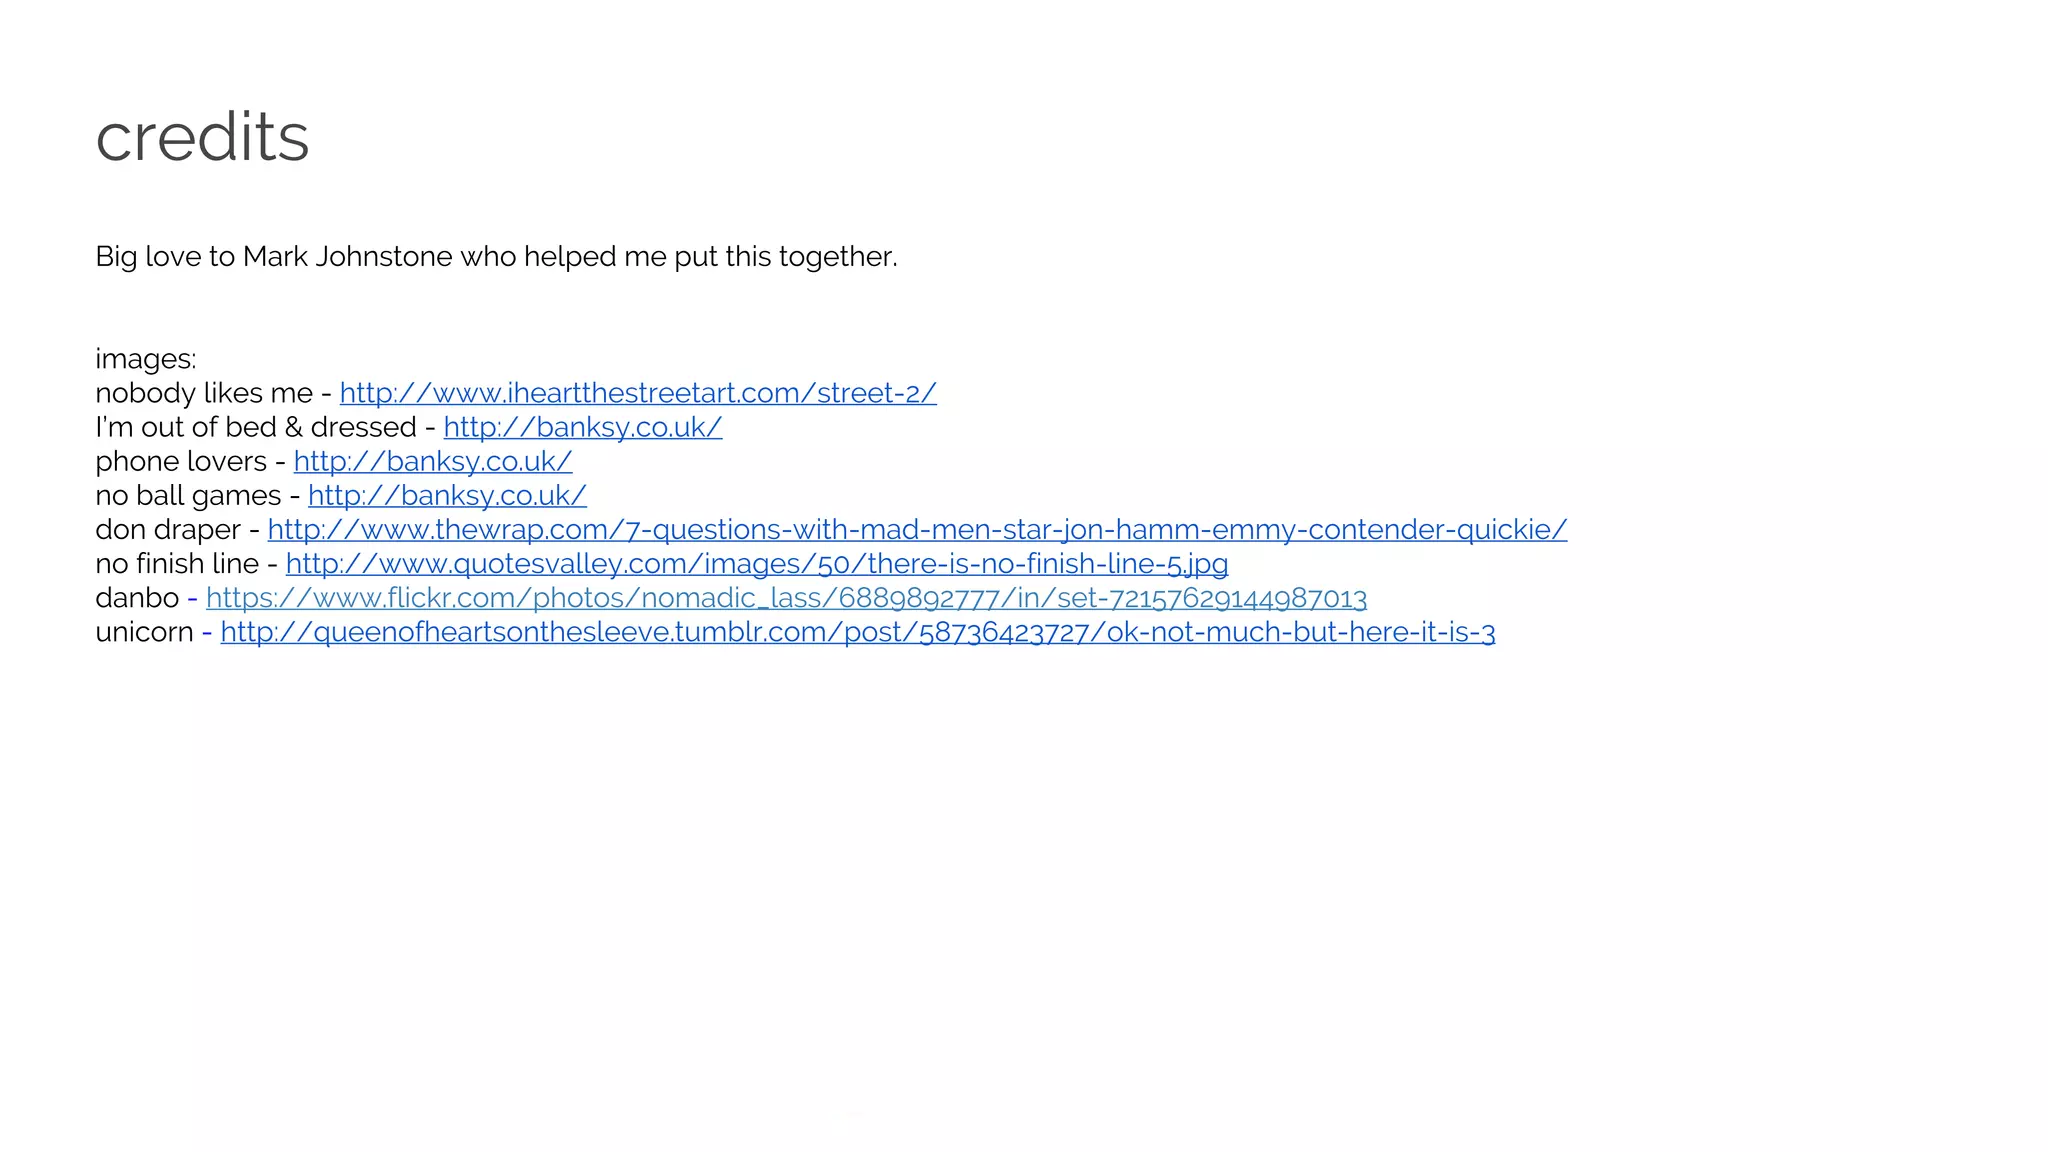Click the danbo caption text

click(137, 598)
